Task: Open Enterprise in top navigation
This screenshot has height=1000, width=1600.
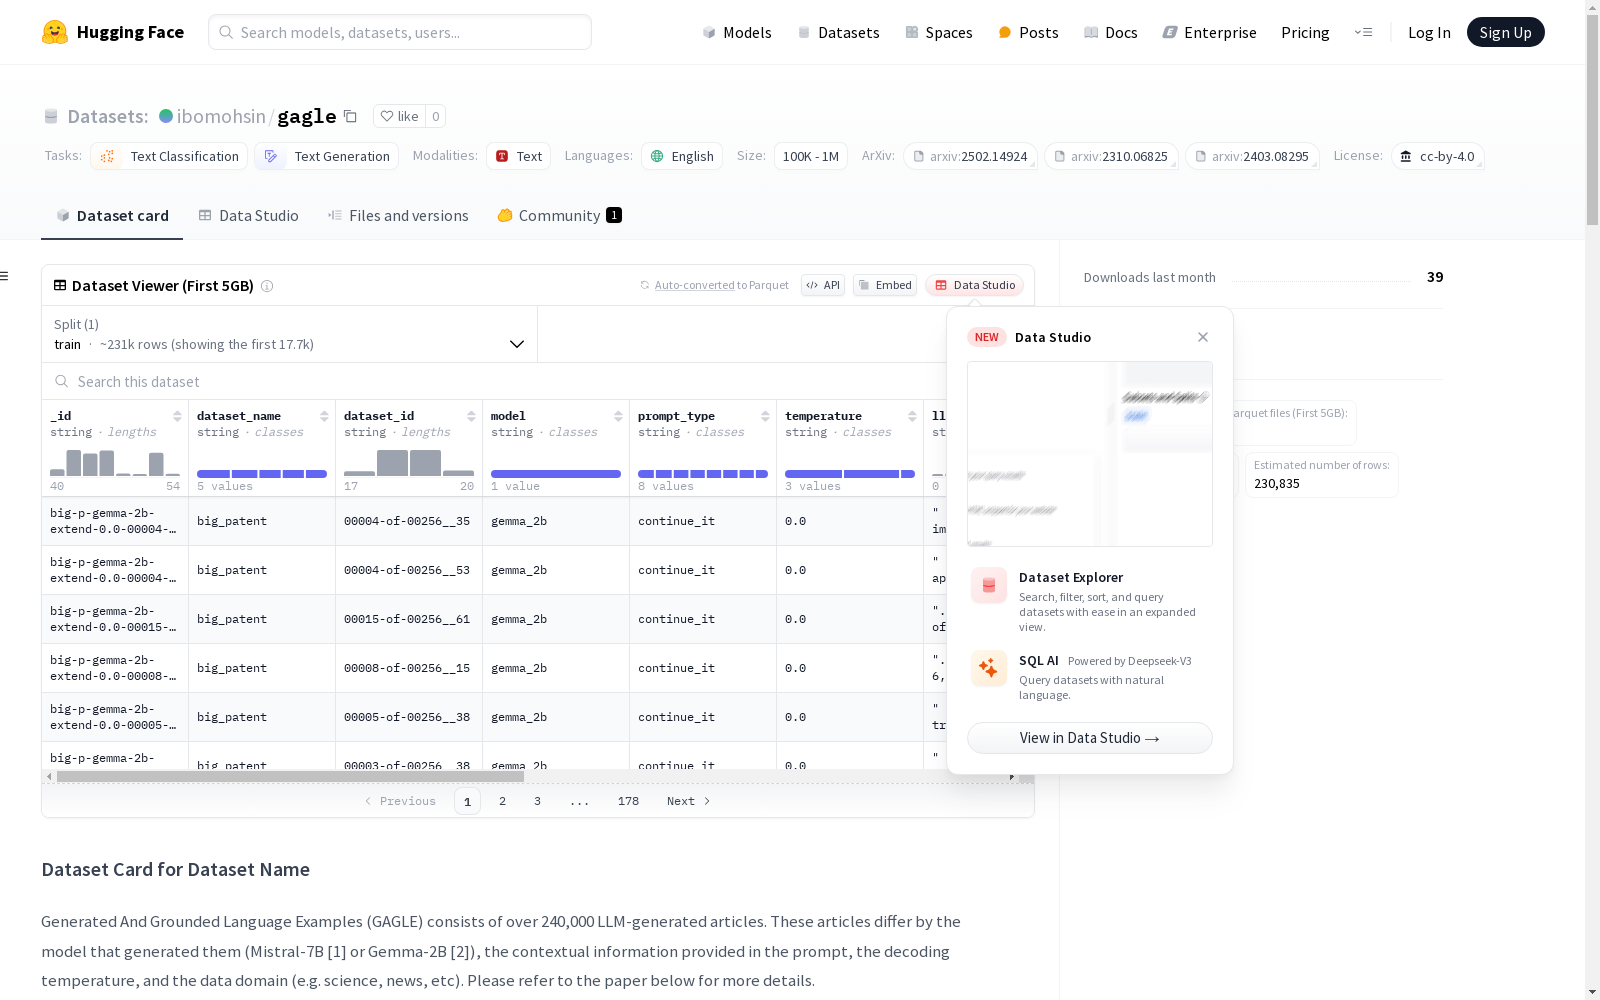Action: 1210,32
